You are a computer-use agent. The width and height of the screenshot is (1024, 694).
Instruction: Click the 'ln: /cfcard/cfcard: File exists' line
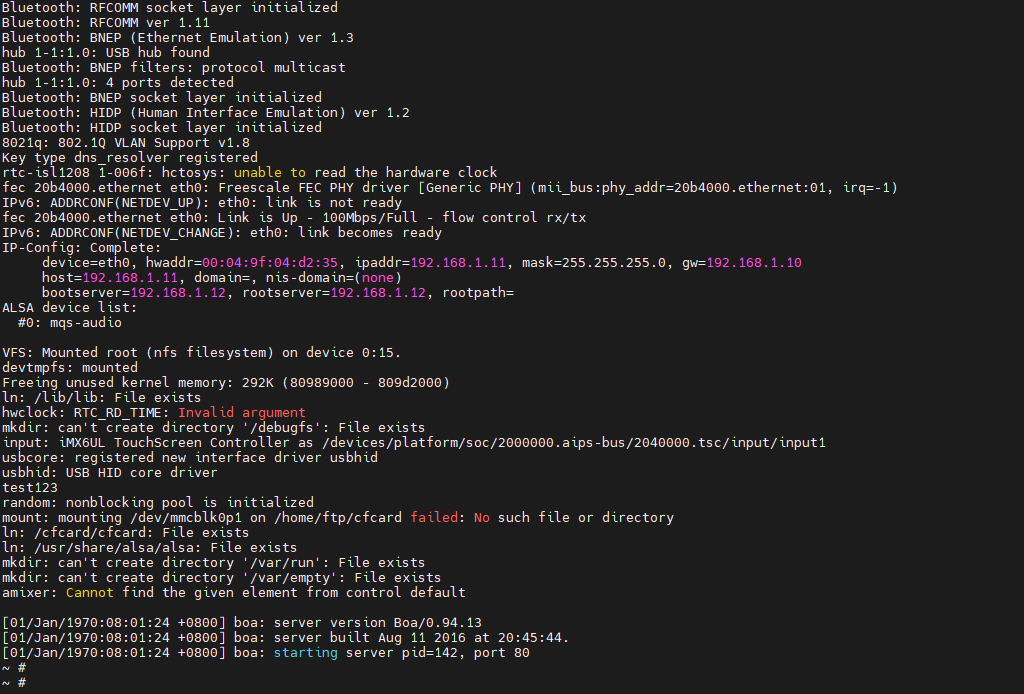[125, 533]
